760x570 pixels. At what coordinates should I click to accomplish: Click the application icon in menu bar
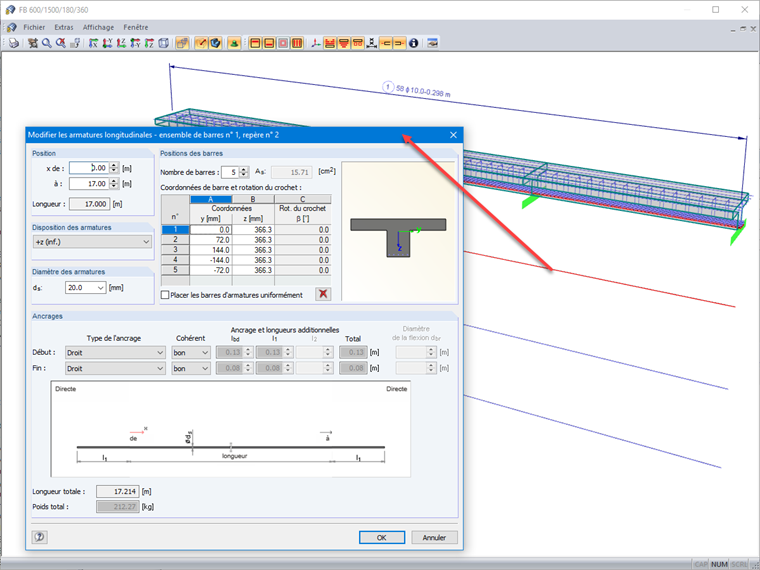[11, 28]
